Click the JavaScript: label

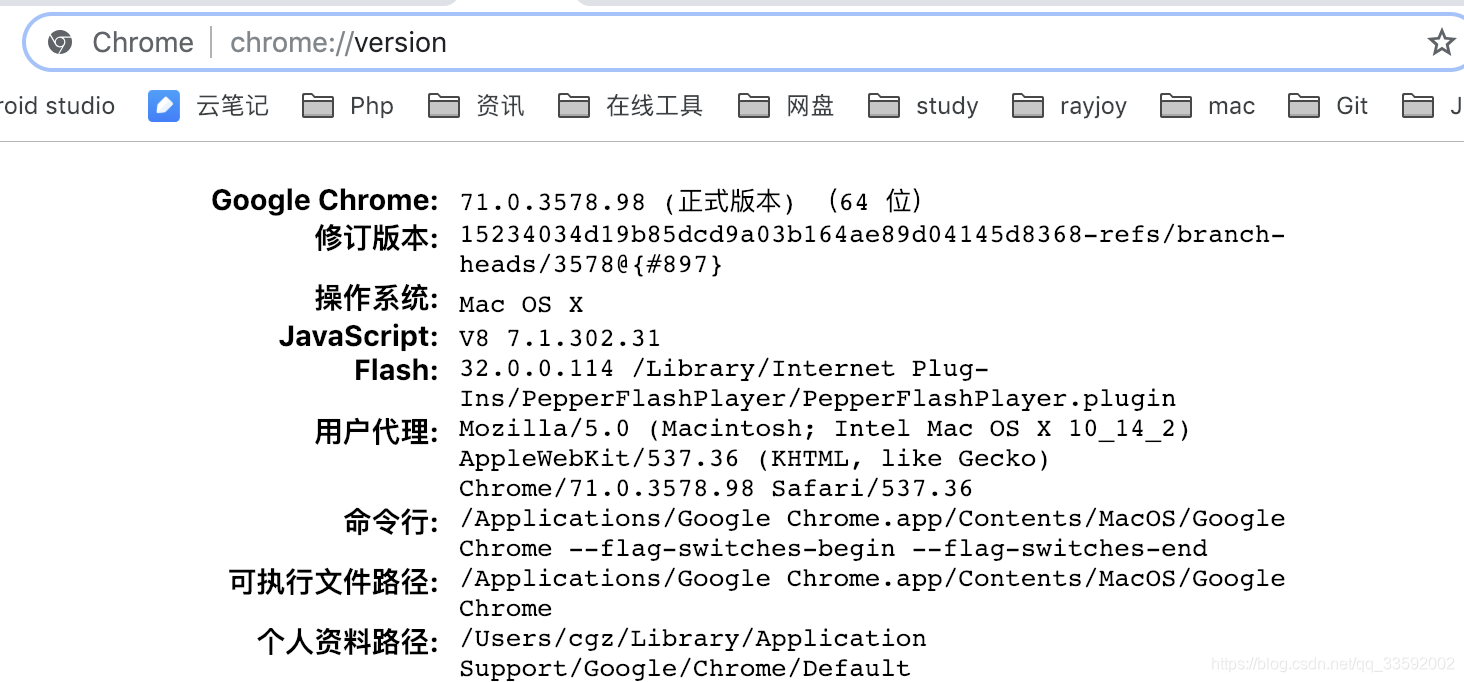pos(359,336)
